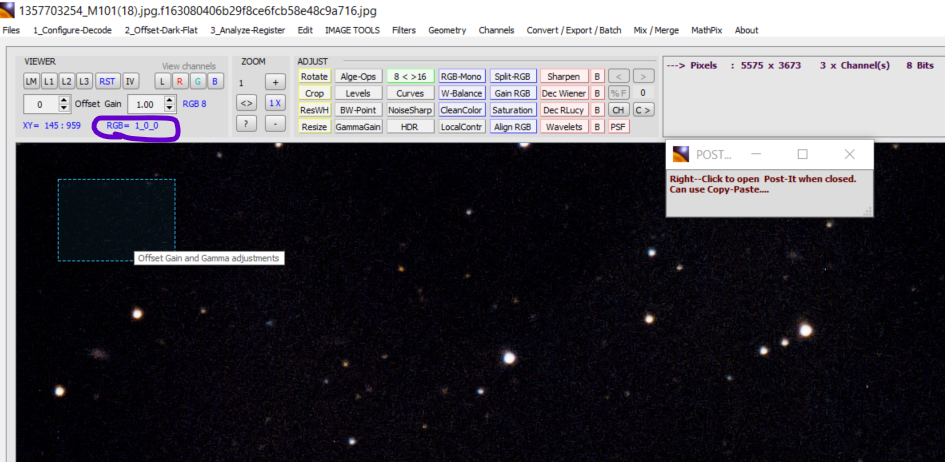Click the B button beside Dec Wiener
Image resolution: width=945 pixels, height=462 pixels.
(597, 93)
